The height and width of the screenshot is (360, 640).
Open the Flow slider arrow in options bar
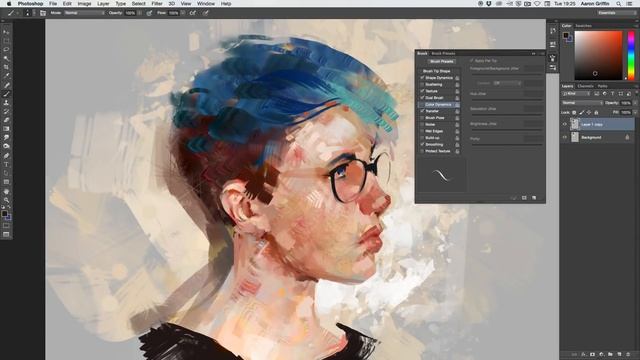(182, 13)
